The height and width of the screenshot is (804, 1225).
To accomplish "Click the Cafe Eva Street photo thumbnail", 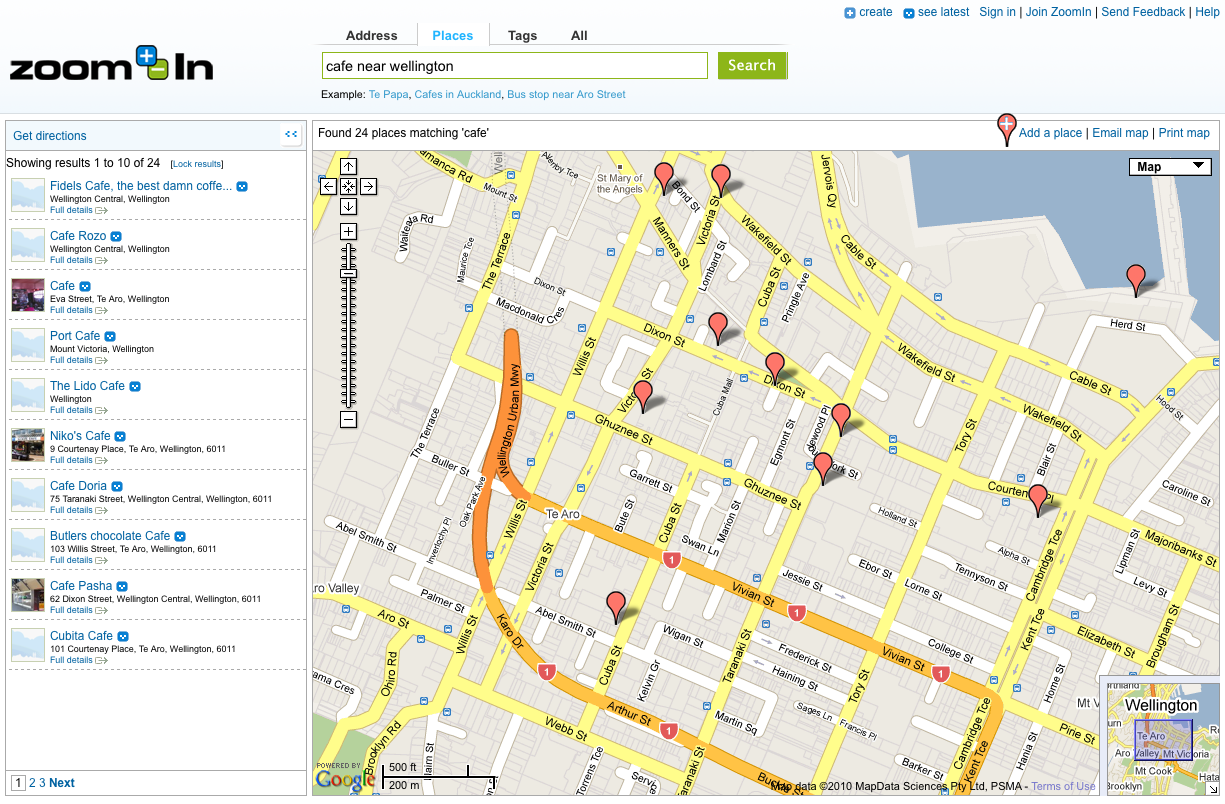I will click(x=28, y=295).
